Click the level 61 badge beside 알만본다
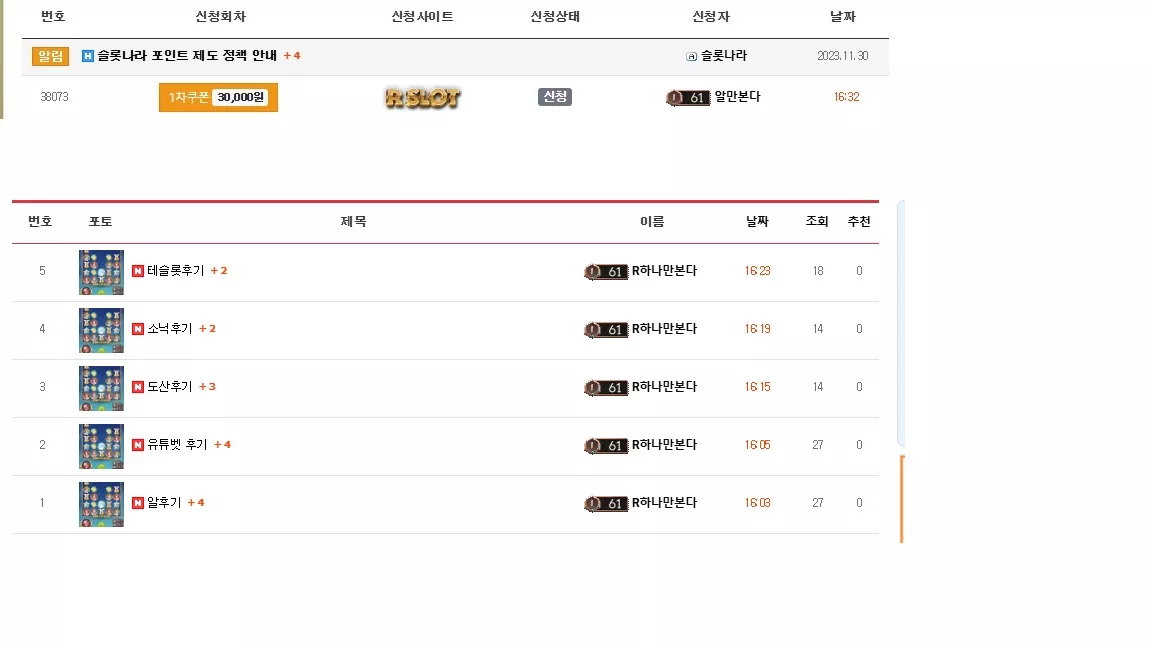 pos(688,97)
